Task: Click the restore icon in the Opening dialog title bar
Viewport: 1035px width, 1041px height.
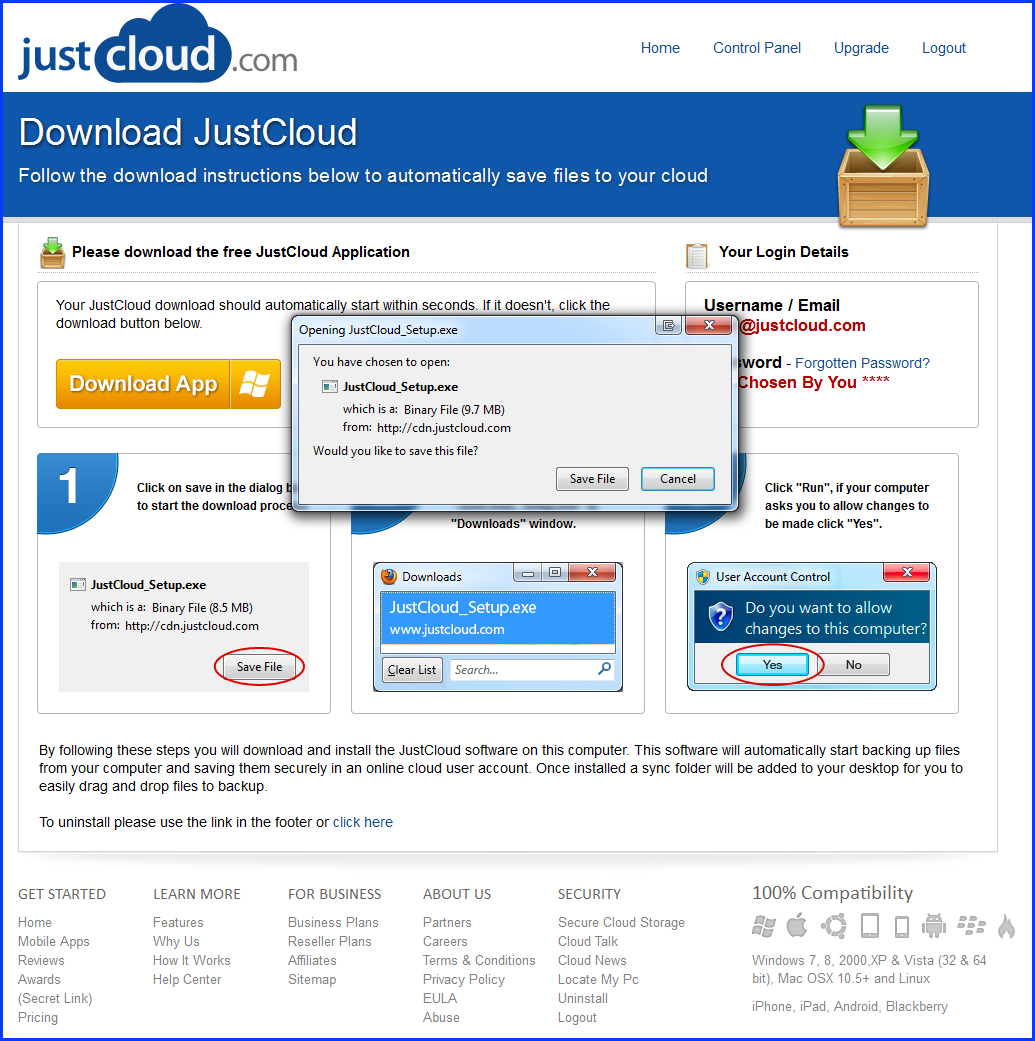Action: click(669, 325)
